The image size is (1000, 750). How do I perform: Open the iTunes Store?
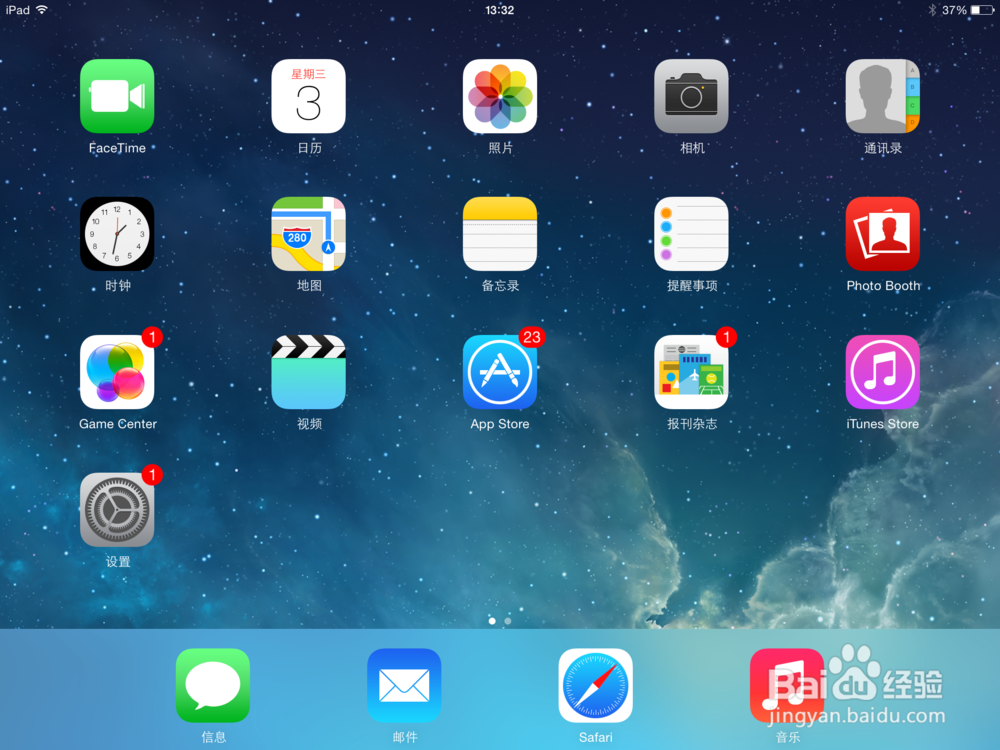pyautogui.click(x=883, y=372)
